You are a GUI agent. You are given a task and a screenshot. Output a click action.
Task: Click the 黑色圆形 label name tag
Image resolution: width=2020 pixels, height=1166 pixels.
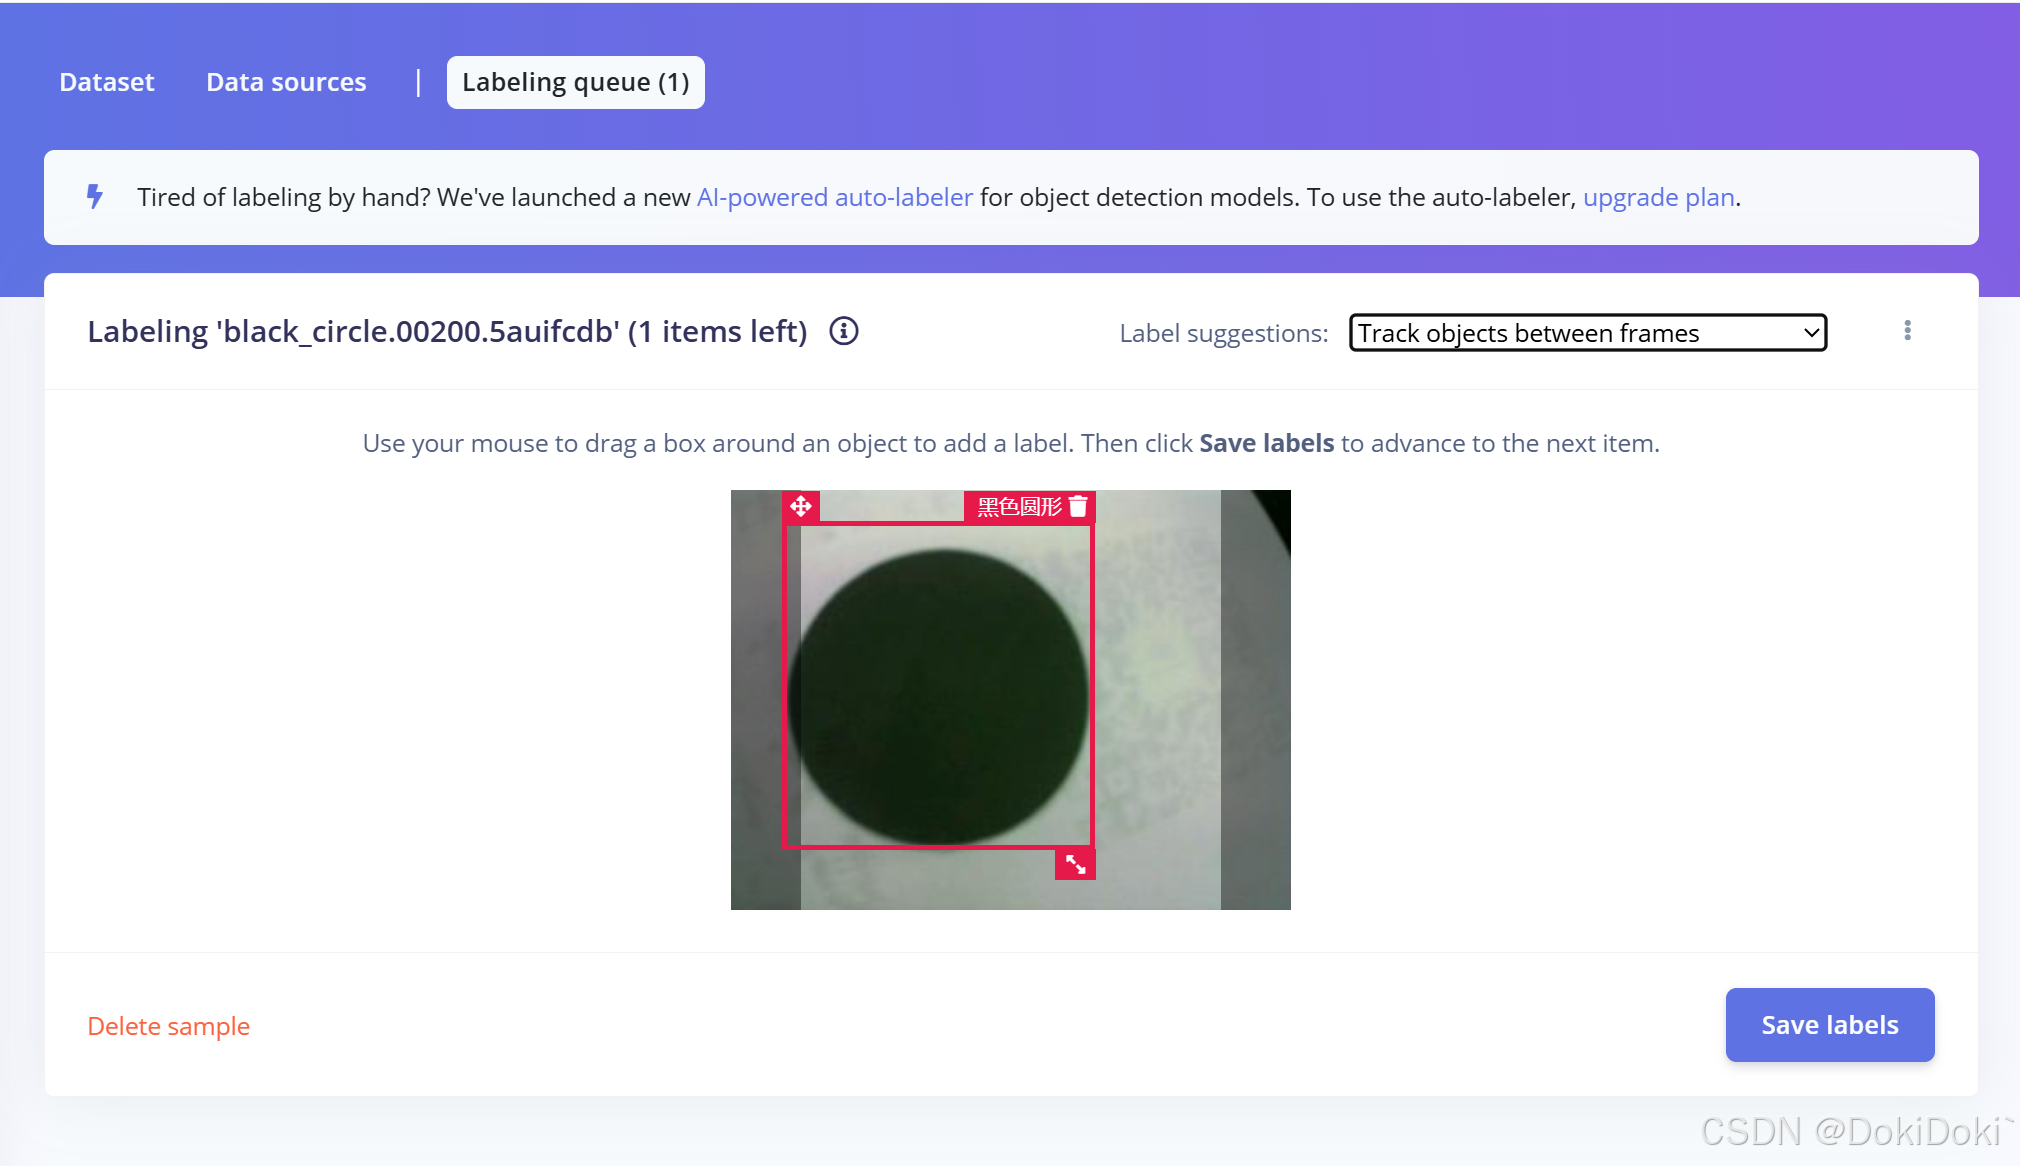click(1018, 507)
